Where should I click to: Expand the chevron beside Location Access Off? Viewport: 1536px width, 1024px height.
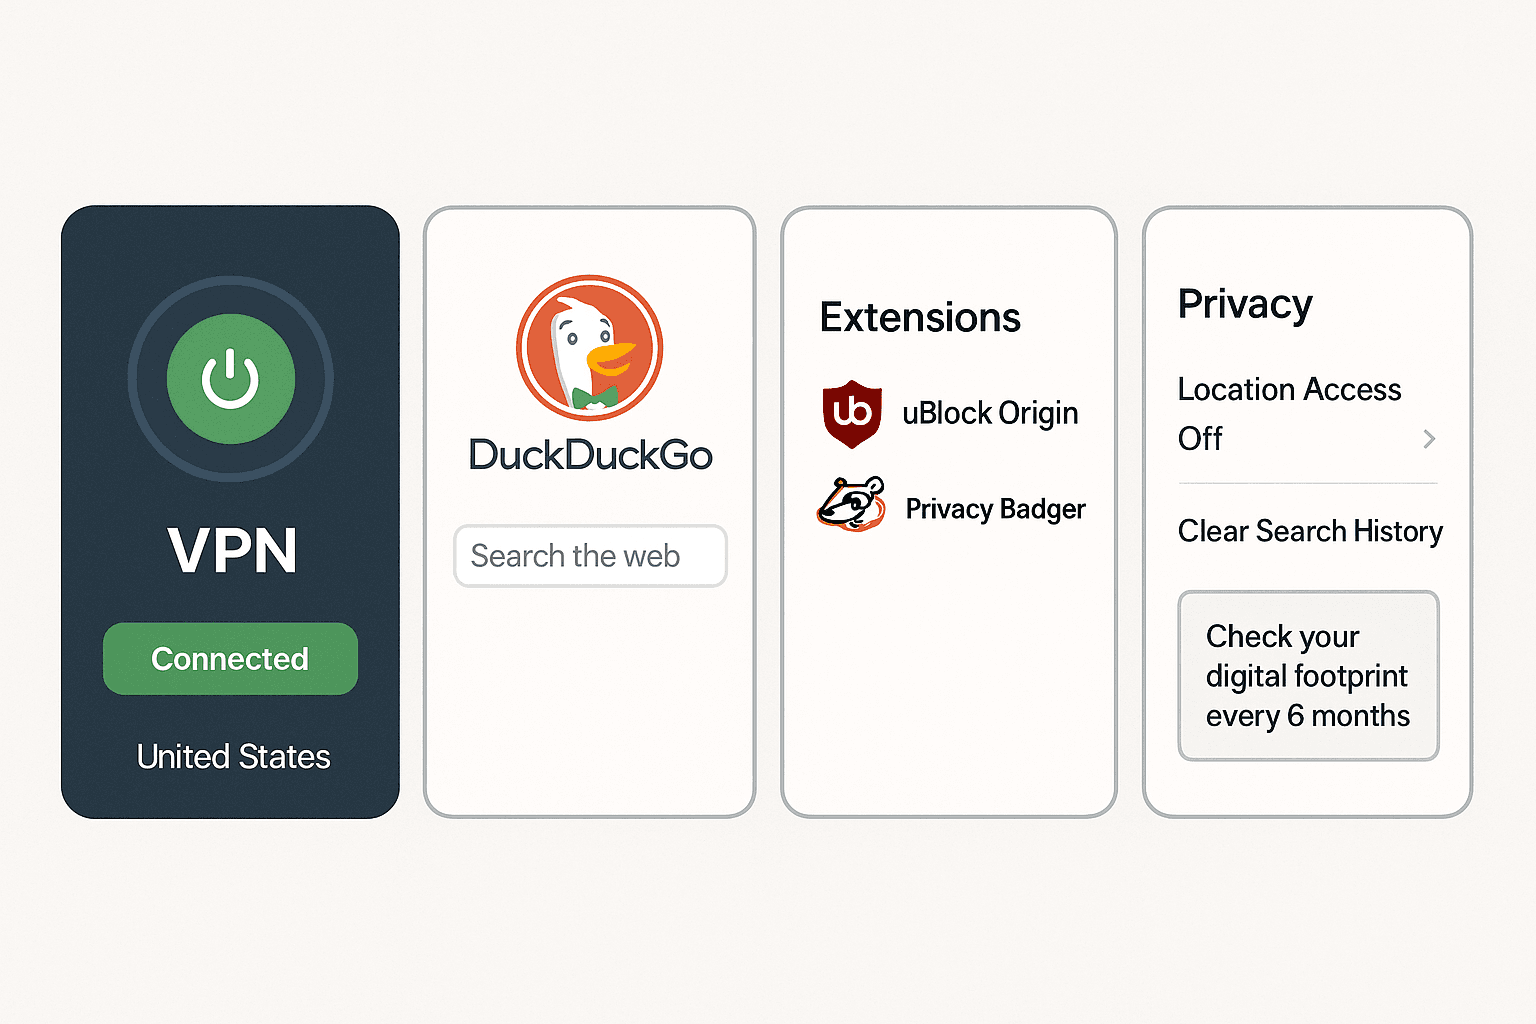point(1429,439)
